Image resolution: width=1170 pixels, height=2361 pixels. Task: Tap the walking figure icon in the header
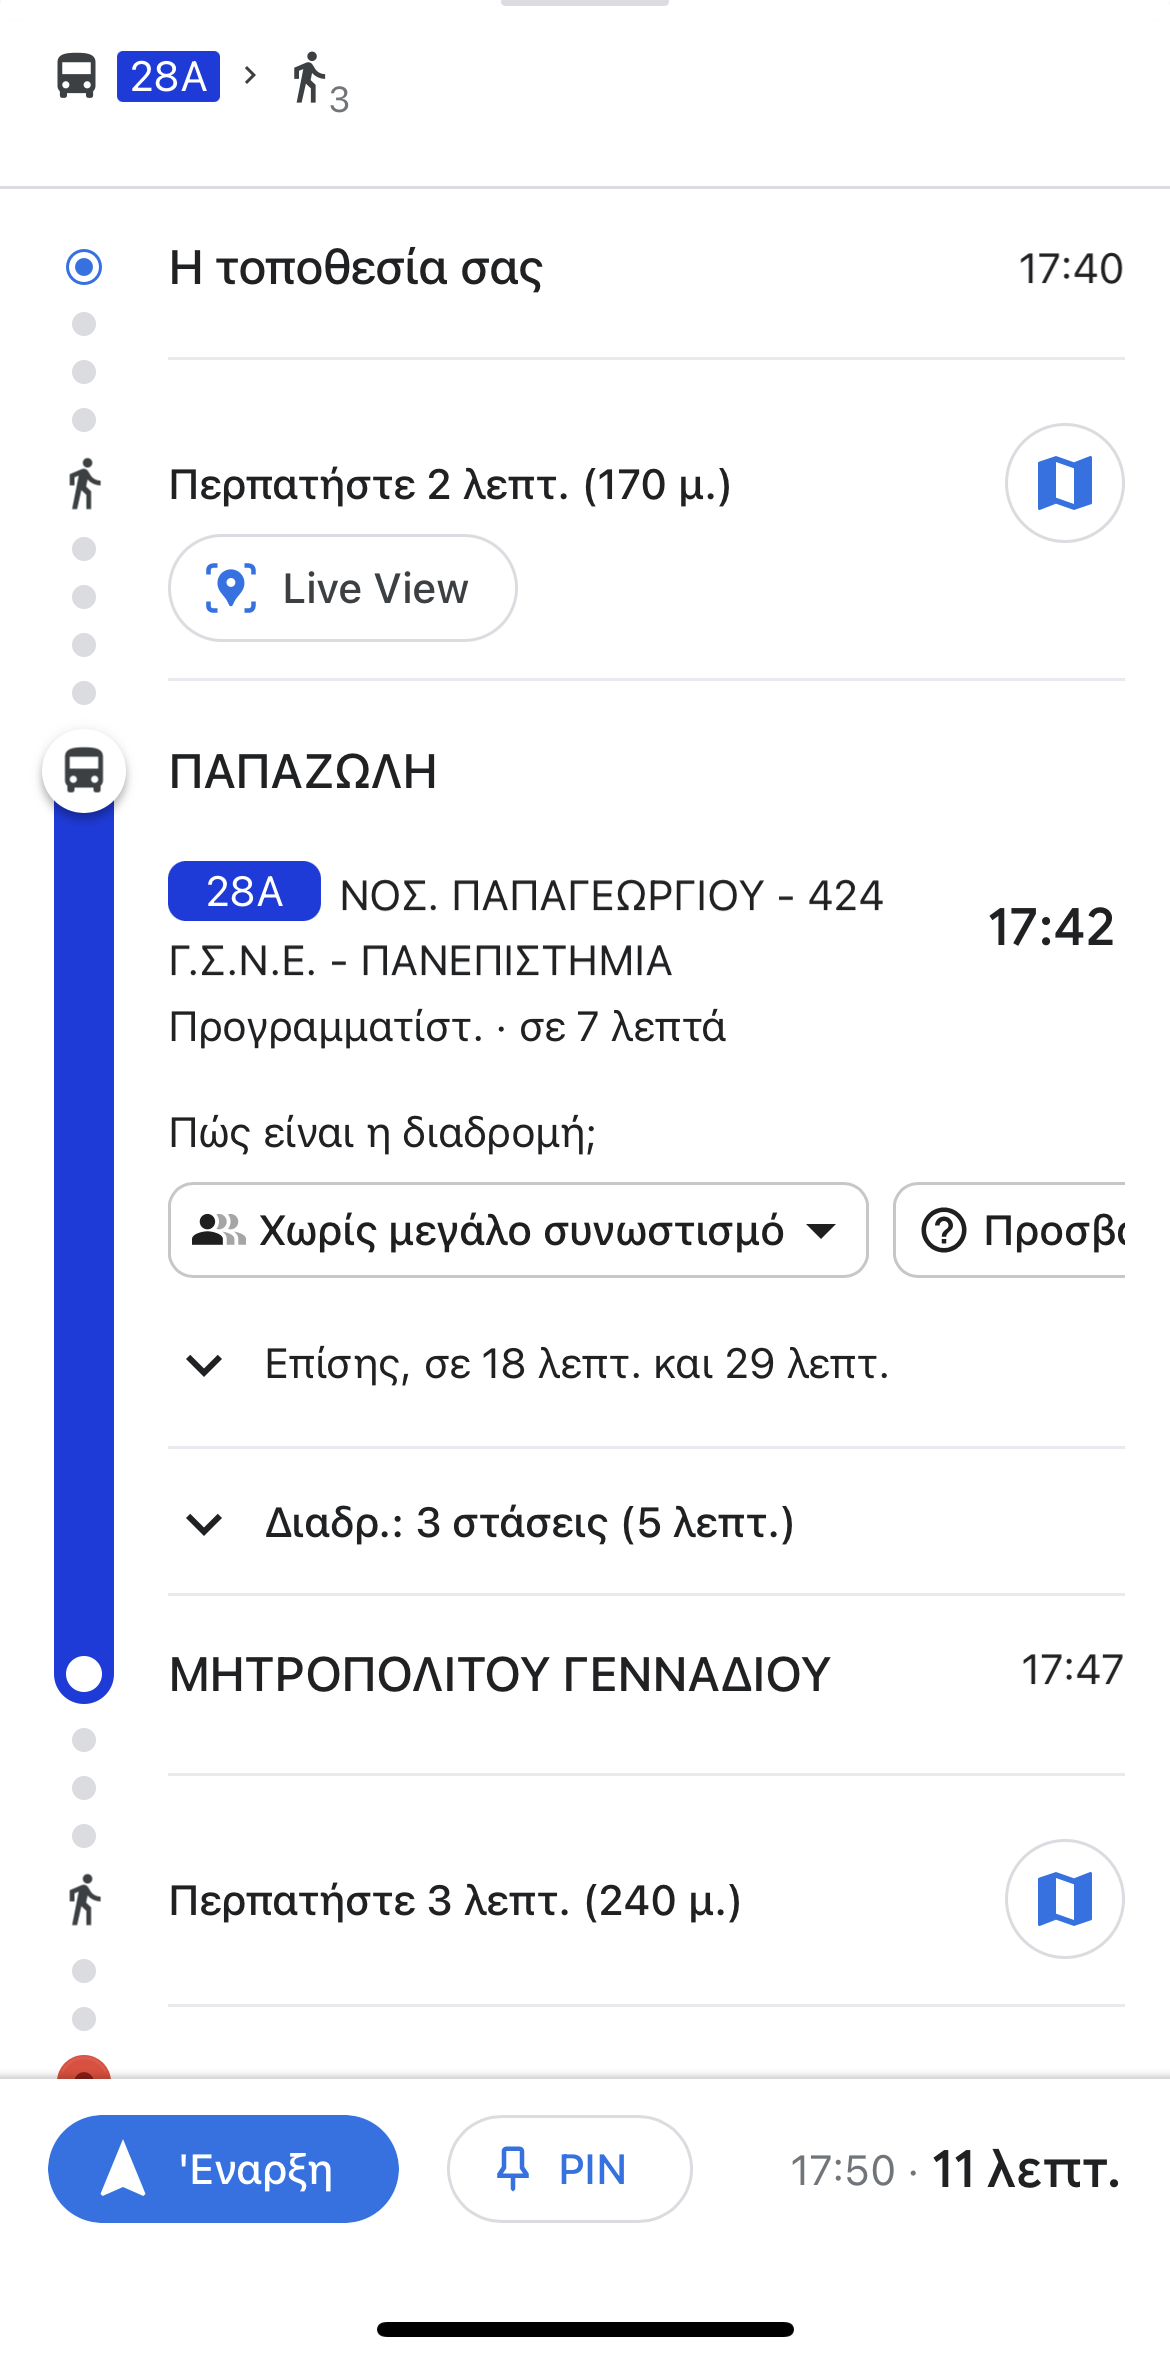(310, 78)
